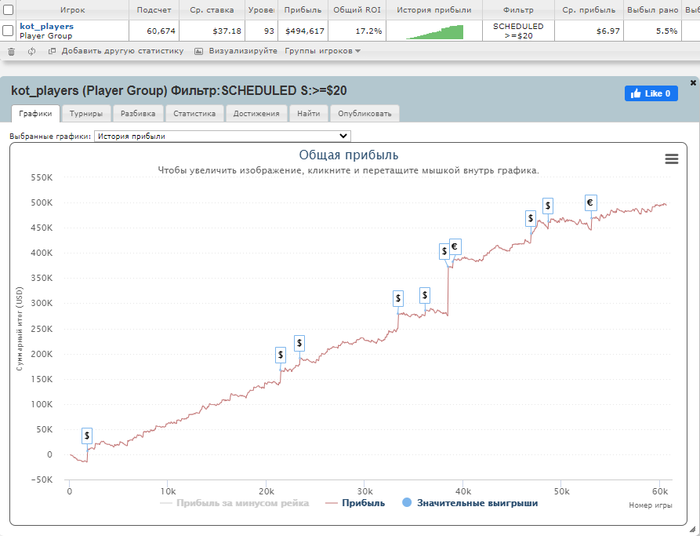Toggle the Прибыль legend series
Viewport: 700px width, 536px height.
point(355,503)
